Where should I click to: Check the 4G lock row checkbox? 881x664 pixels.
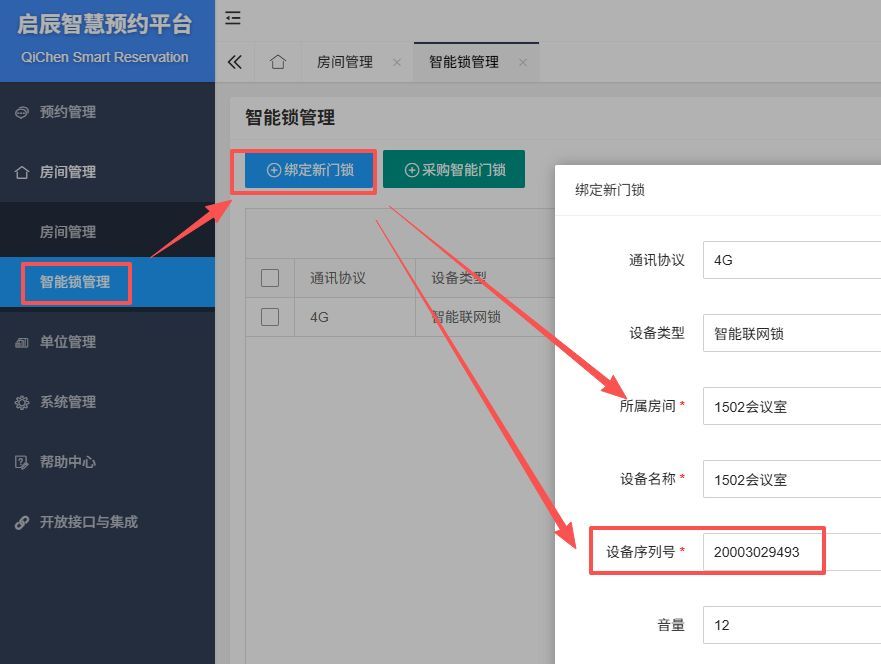pyautogui.click(x=270, y=317)
